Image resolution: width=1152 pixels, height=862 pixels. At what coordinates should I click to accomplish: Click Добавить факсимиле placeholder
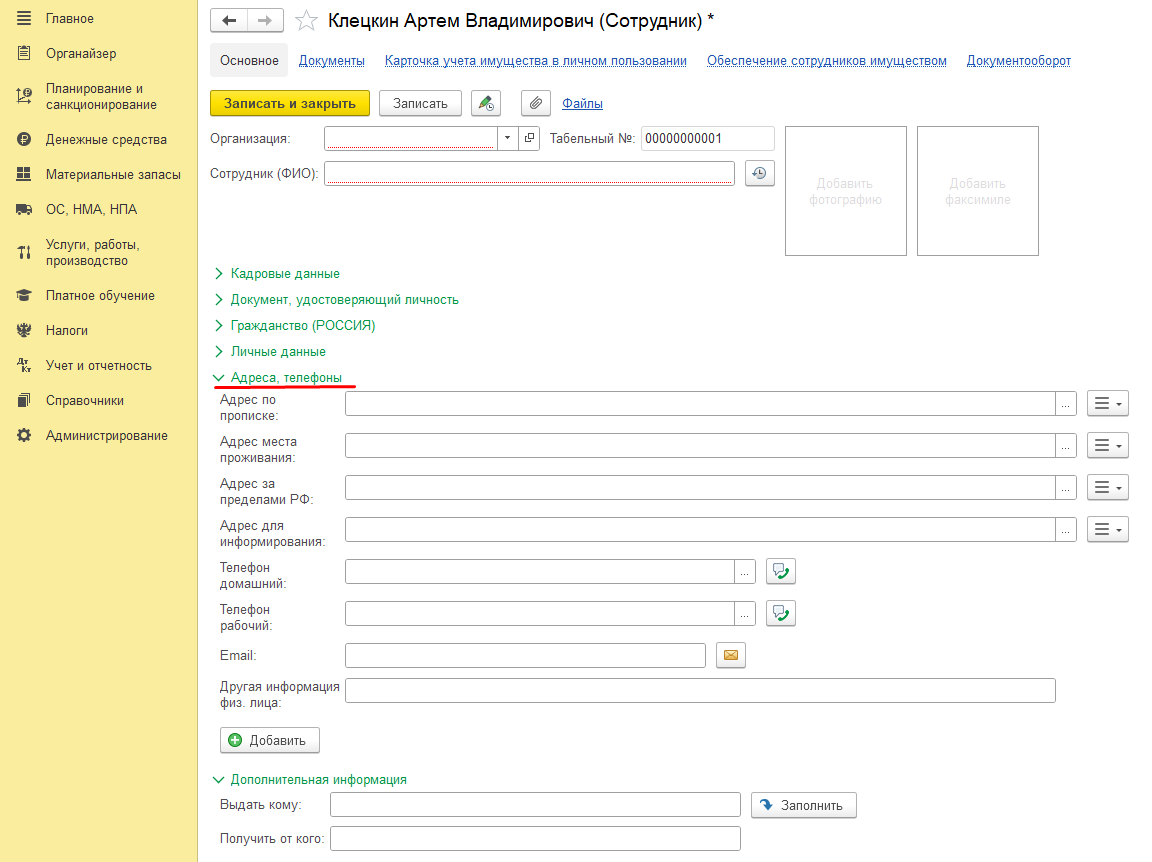[978, 191]
